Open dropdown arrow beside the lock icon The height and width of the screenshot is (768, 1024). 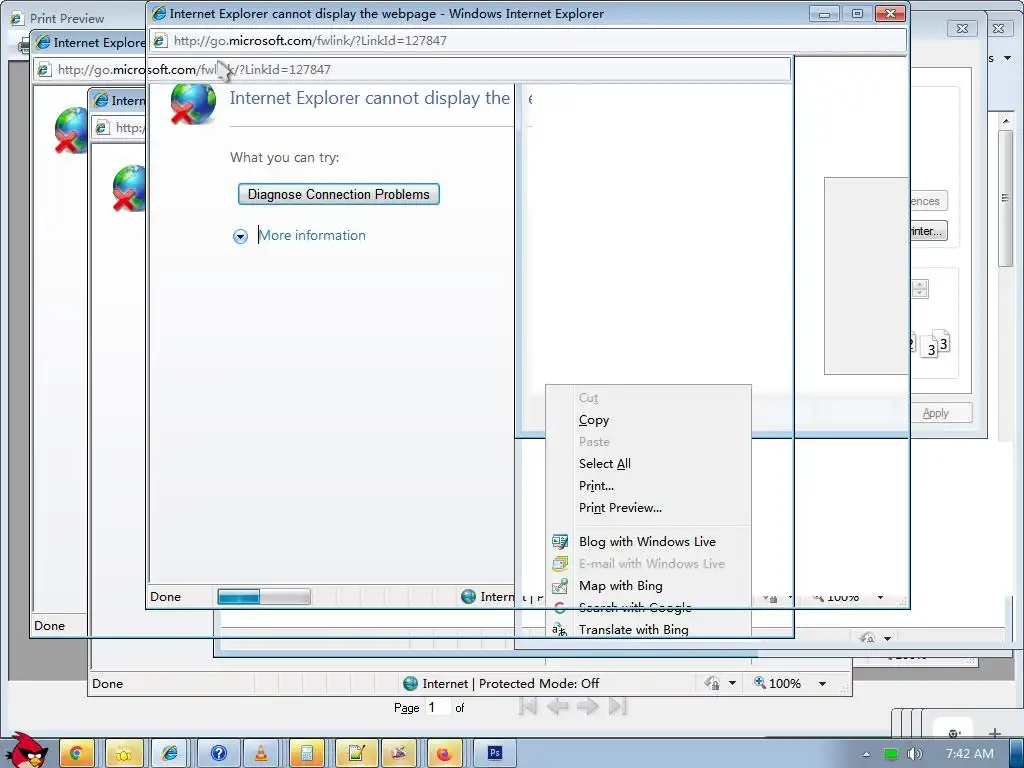click(x=732, y=684)
